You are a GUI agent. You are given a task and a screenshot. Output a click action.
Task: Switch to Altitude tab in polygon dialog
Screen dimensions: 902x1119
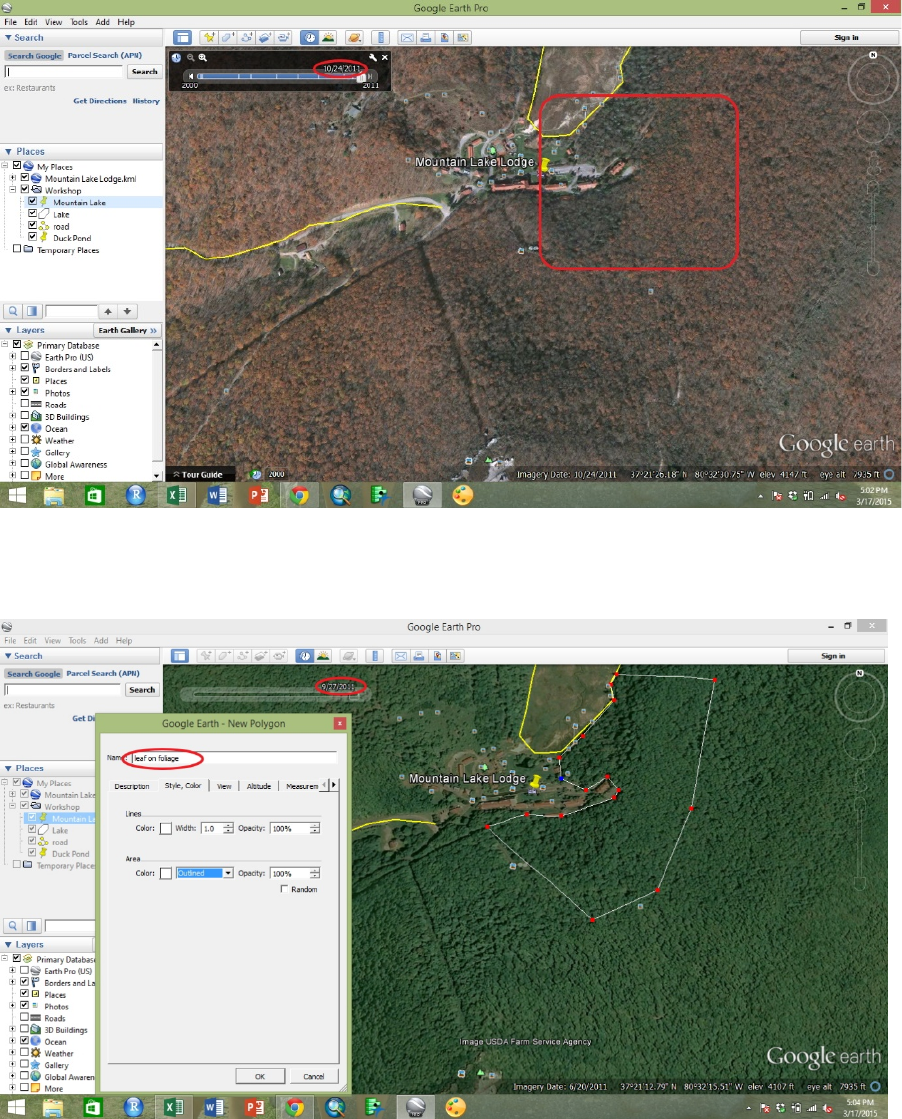pos(258,786)
